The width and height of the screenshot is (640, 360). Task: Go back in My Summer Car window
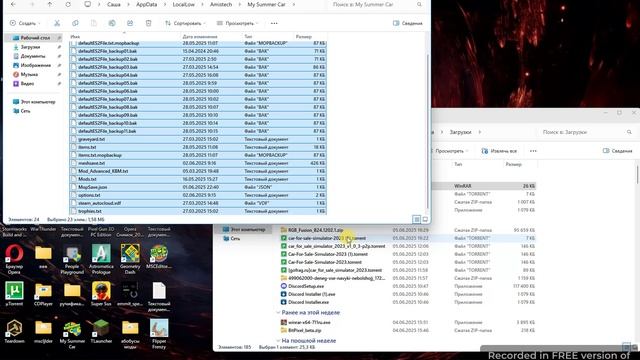click(x=13, y=4)
